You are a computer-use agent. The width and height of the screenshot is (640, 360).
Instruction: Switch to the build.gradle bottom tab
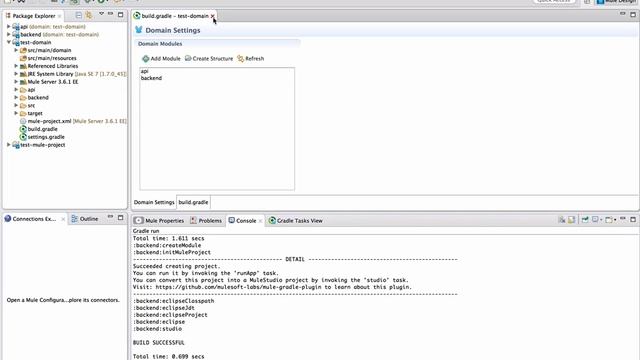193,202
